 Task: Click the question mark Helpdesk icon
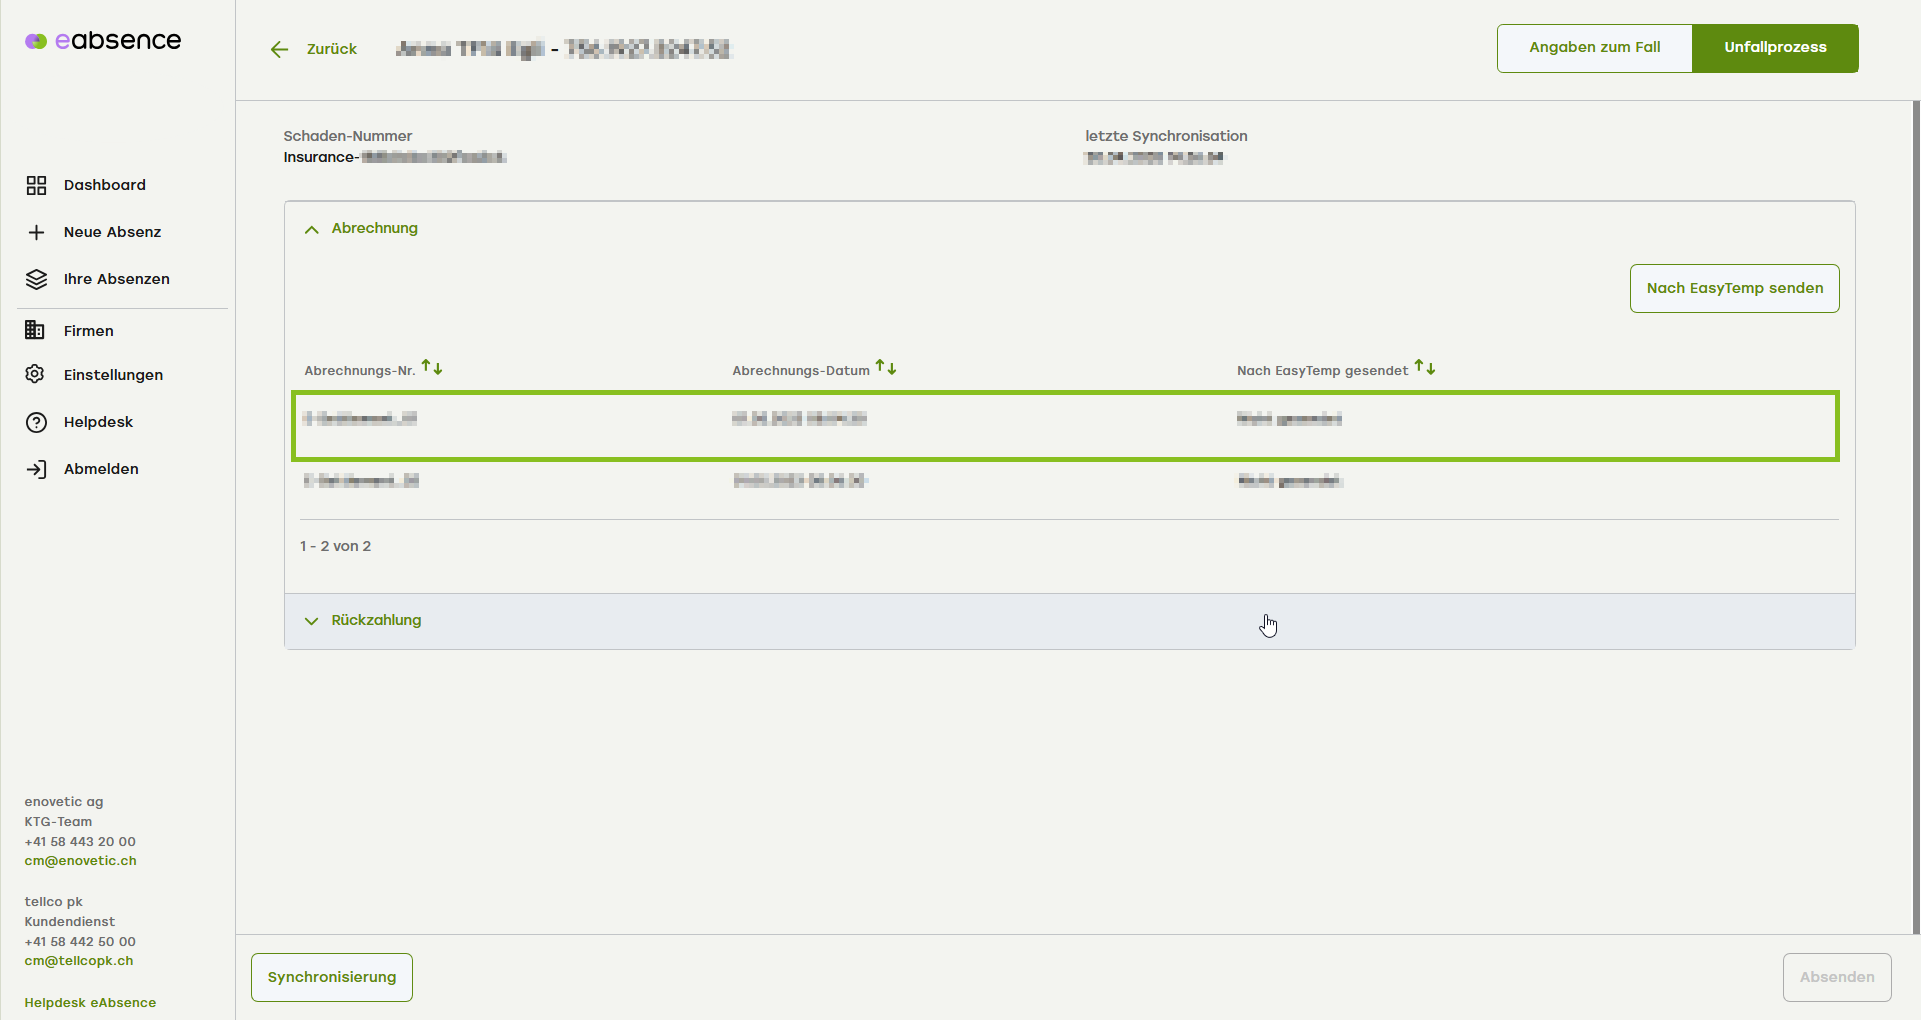click(x=36, y=422)
